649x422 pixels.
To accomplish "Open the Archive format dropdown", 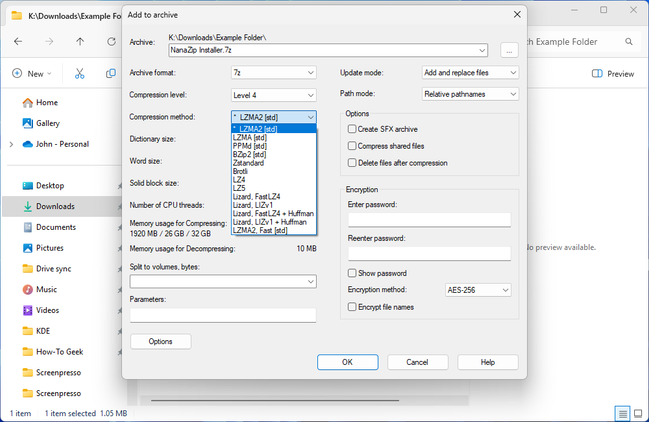I will (x=274, y=73).
